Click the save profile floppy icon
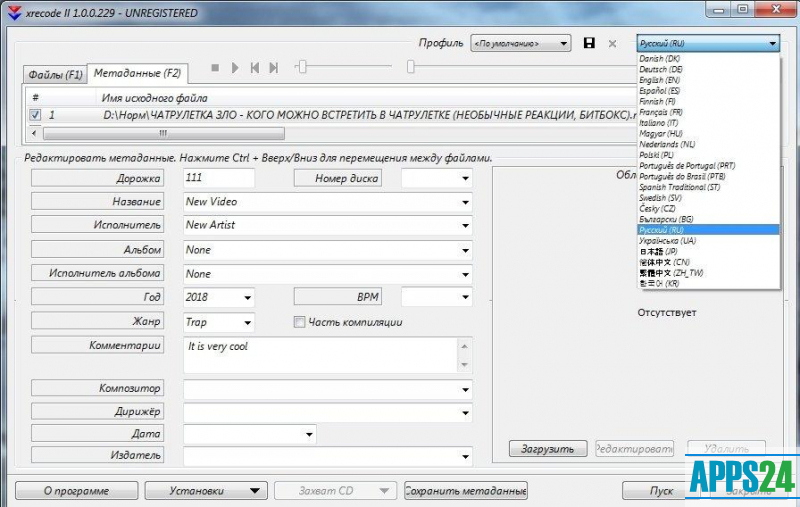The width and height of the screenshot is (800, 507). coord(589,43)
